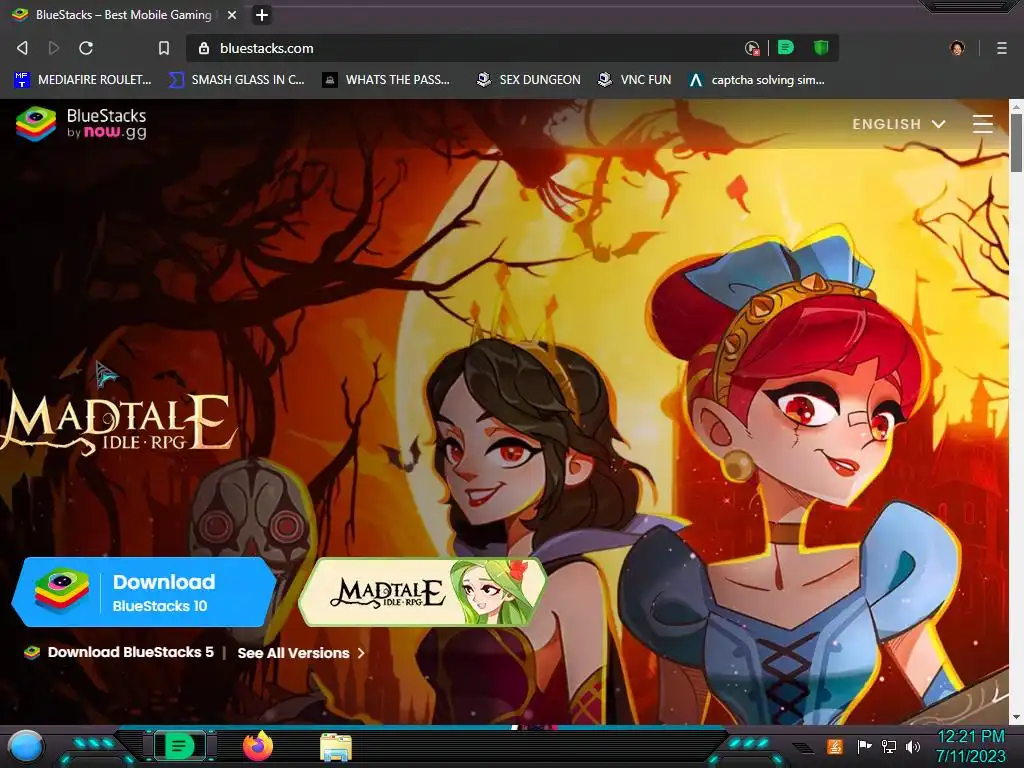Open the SEX DUNGEON bookmark

click(528, 80)
